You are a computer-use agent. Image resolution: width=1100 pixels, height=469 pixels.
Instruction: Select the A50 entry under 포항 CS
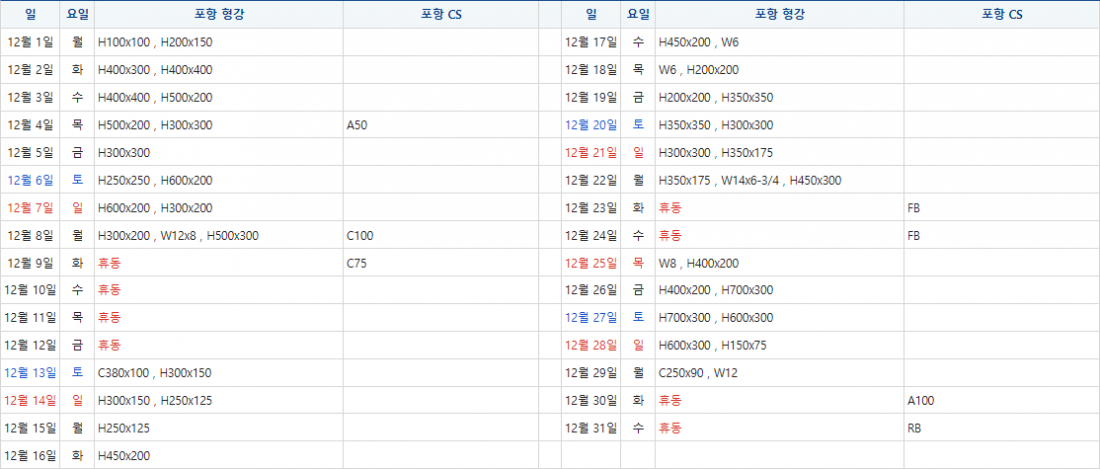coord(357,125)
